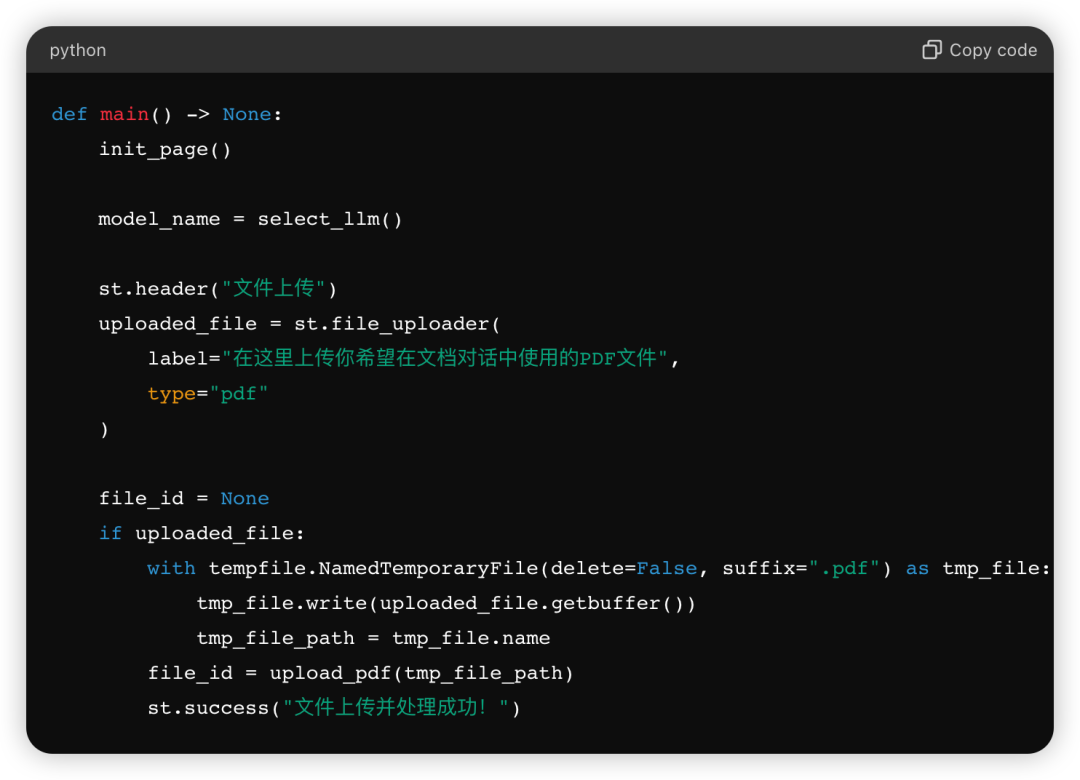Image resolution: width=1080 pixels, height=780 pixels.
Task: Click the orange "type" keyword argument
Action: pos(171,394)
